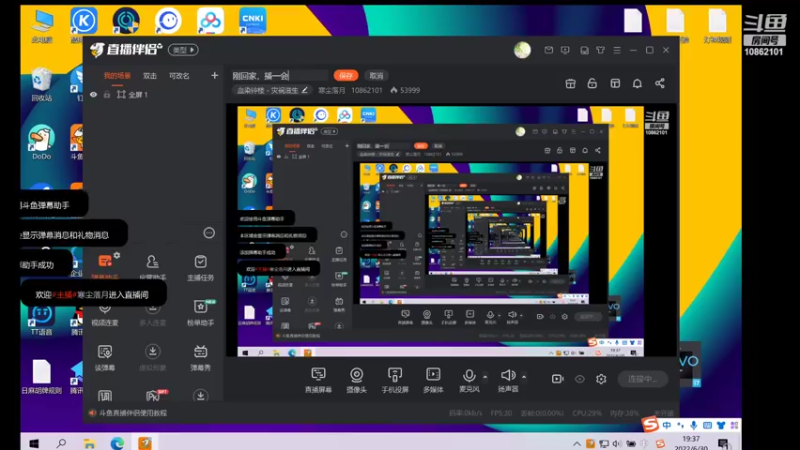The height and width of the screenshot is (450, 800).
Task: Click the layout panel icon above preview
Action: click(615, 83)
